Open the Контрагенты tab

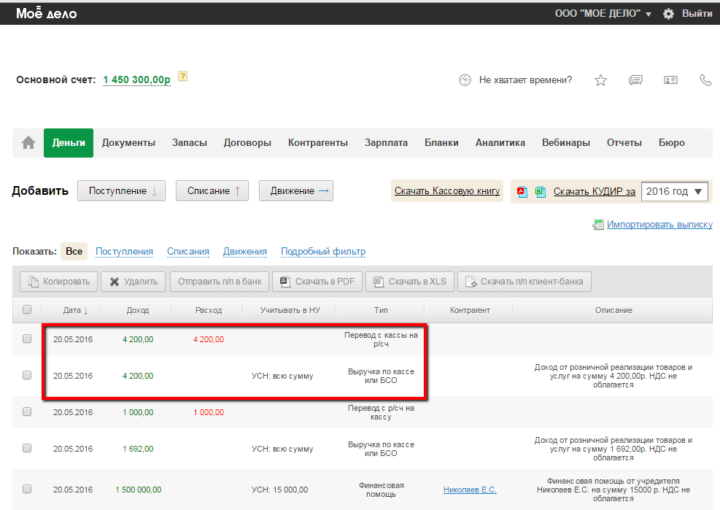tap(318, 143)
